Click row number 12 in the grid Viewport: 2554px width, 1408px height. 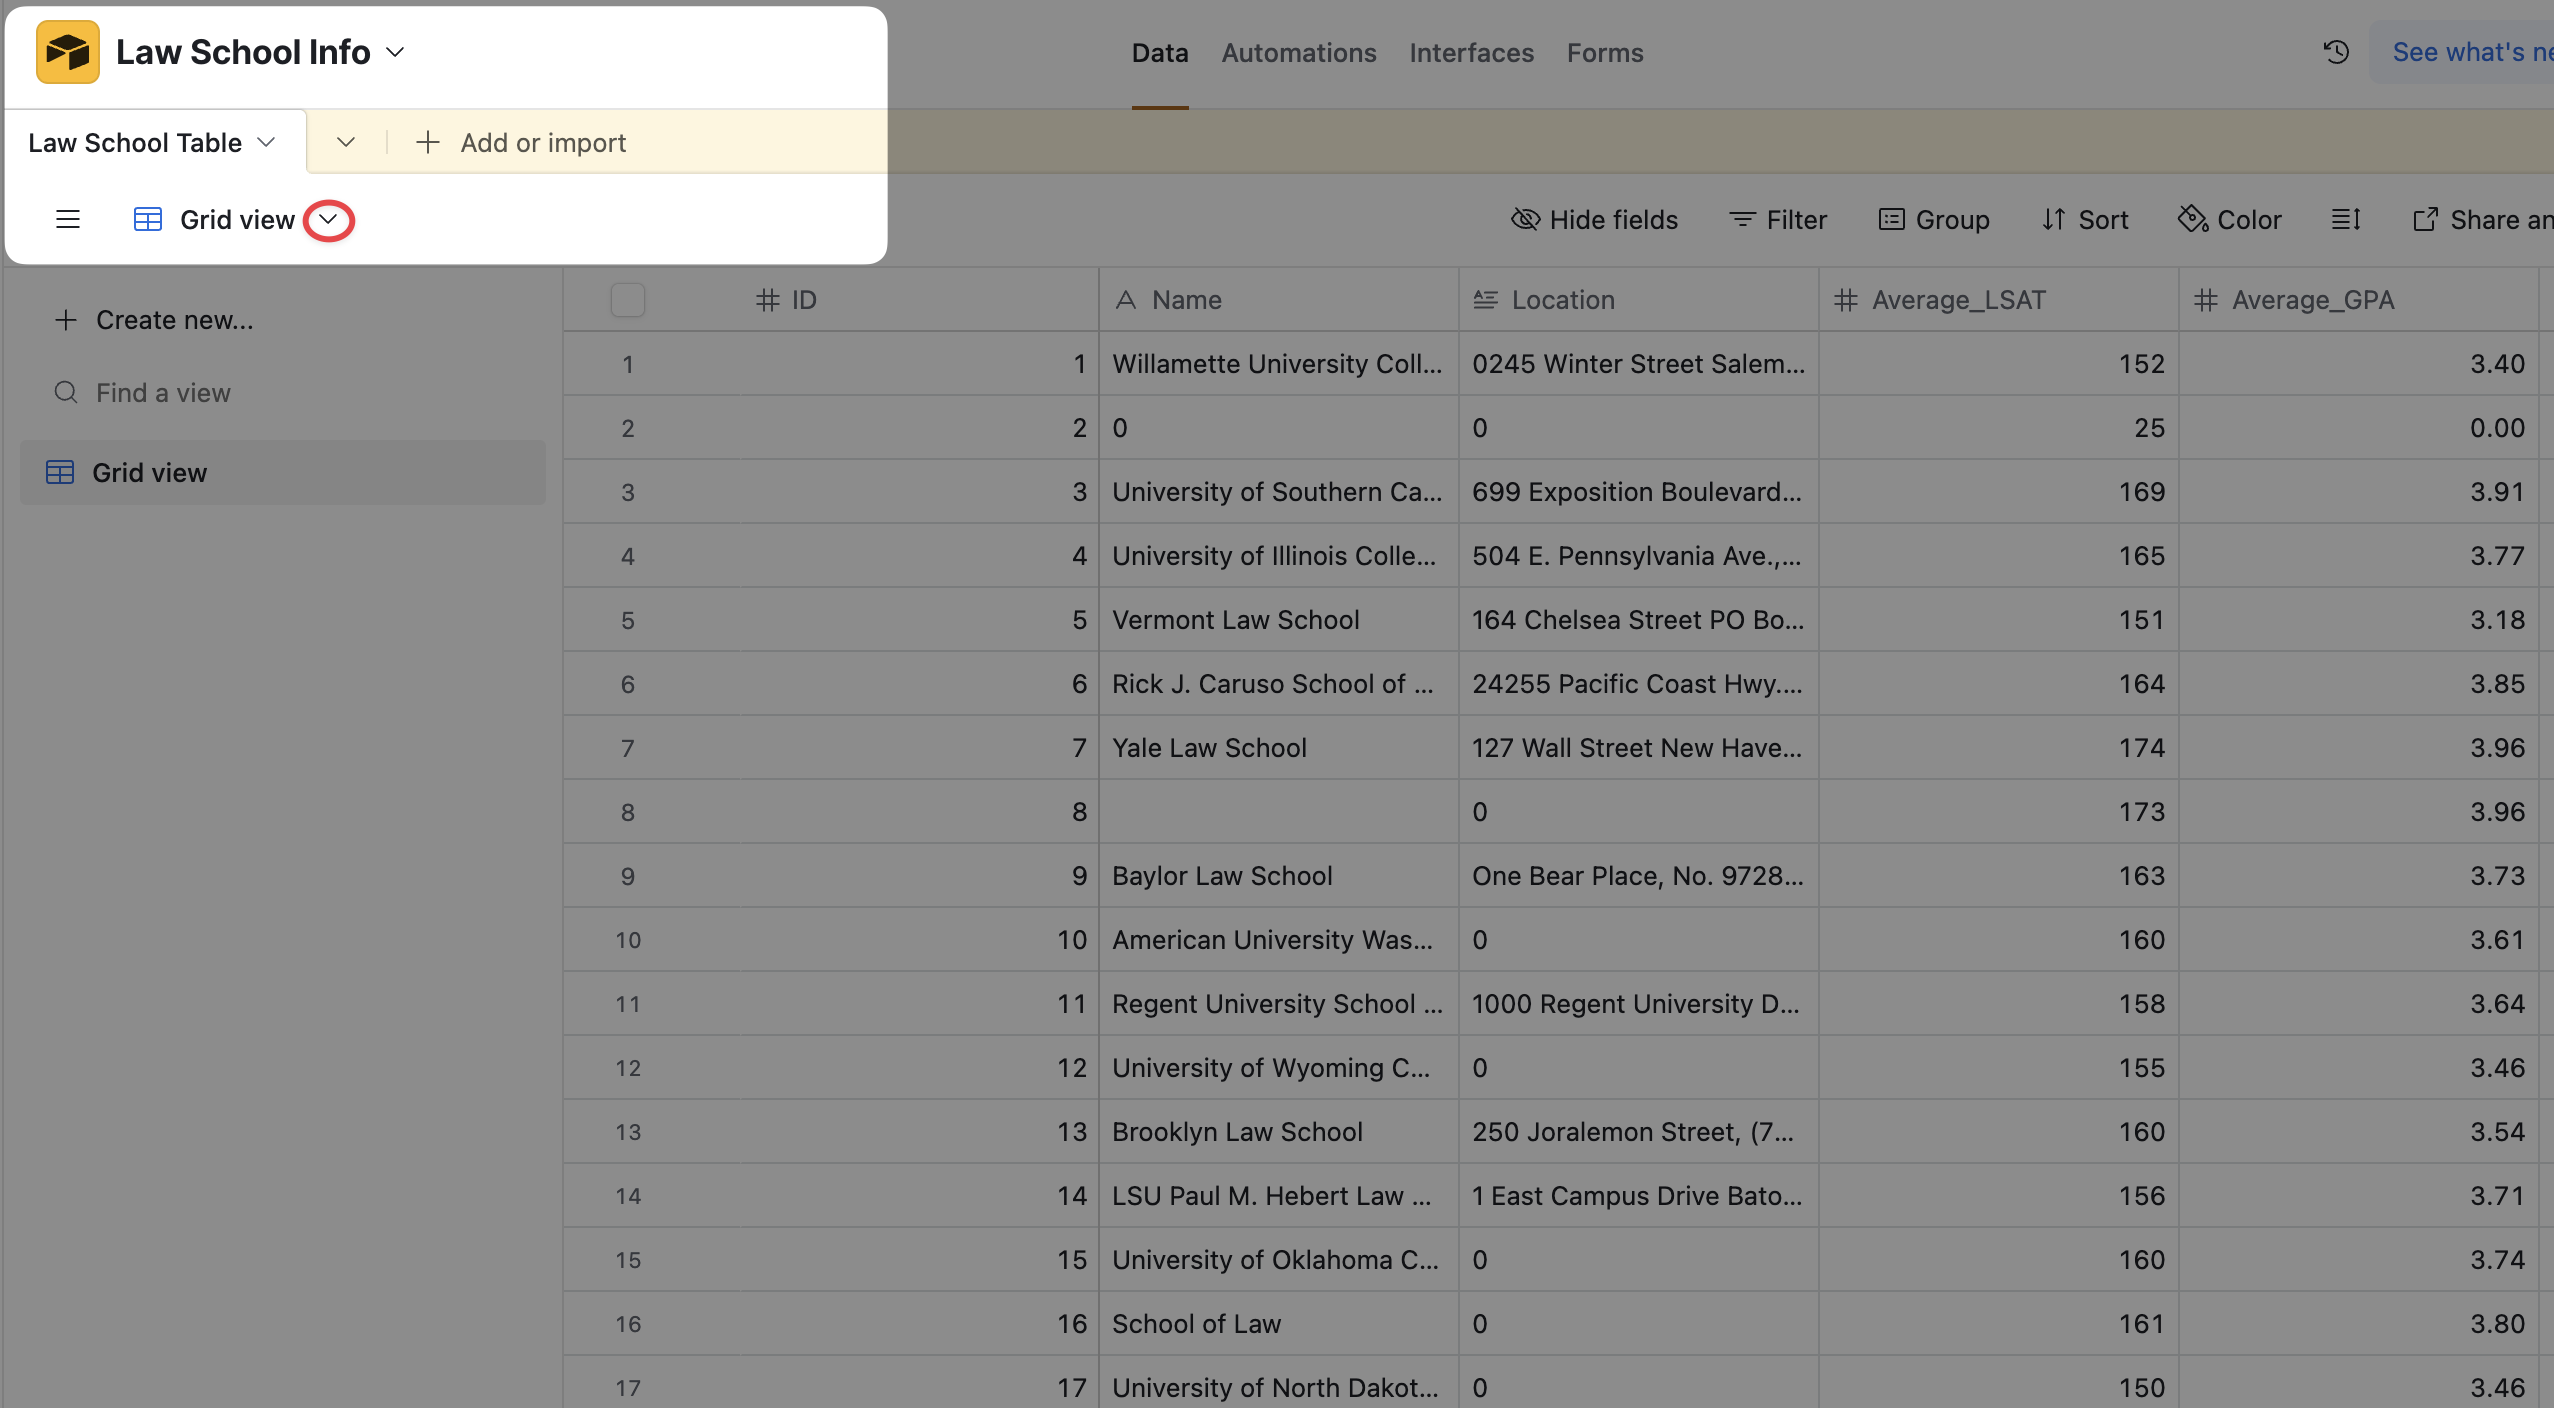(628, 1068)
